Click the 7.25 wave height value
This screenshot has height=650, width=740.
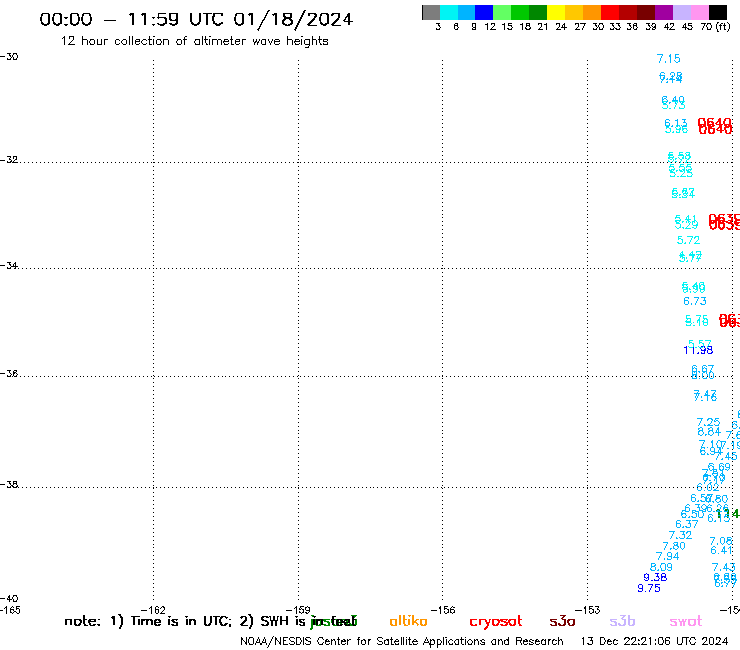708,422
